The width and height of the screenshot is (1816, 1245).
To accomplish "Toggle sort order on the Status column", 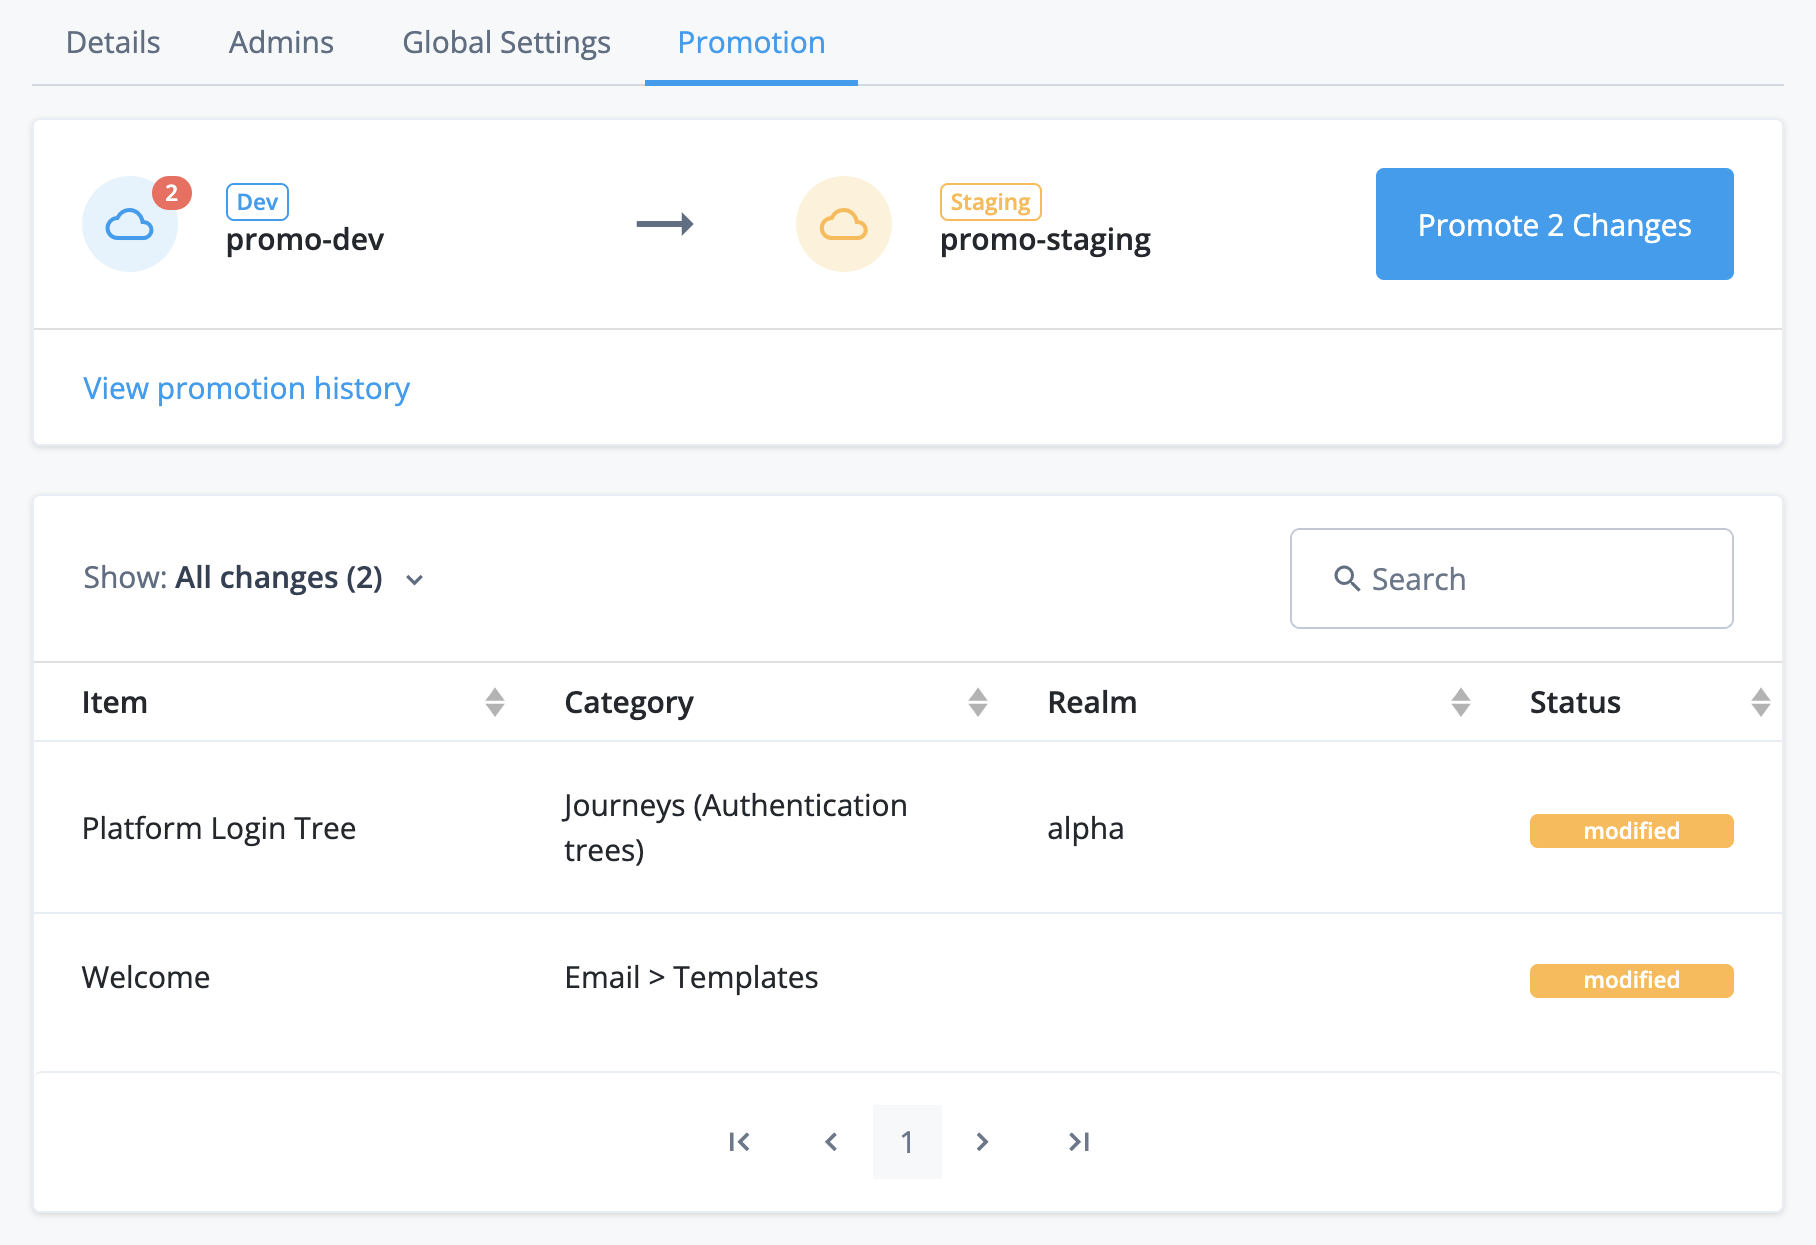I will [1761, 702].
